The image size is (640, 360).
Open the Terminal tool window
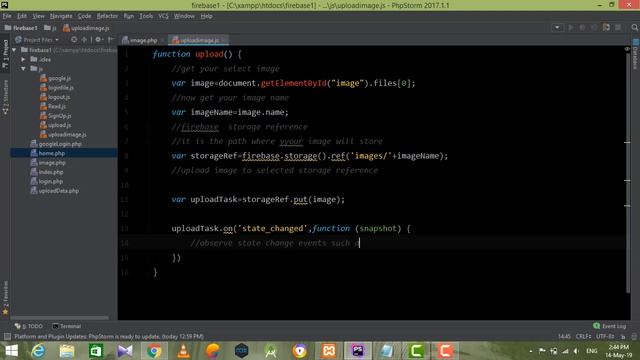coord(67,326)
